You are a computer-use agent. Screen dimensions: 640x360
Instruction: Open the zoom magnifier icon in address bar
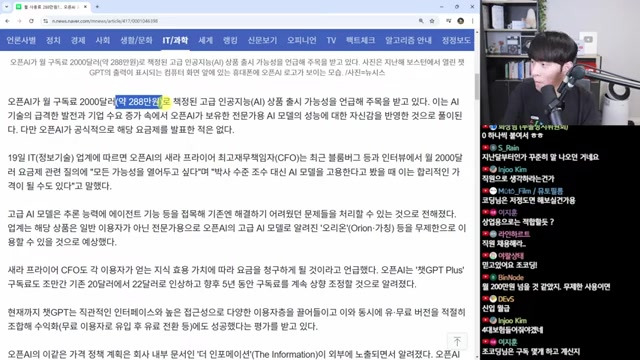(421, 21)
